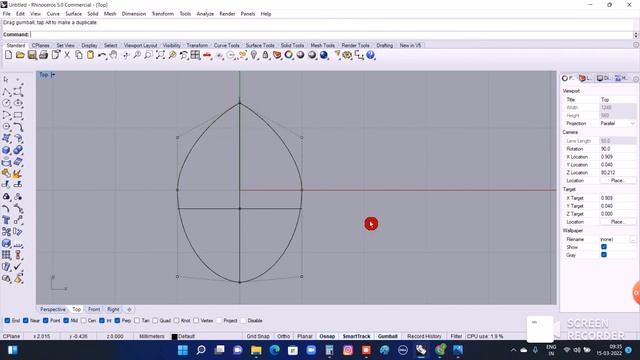Open the File menu

[x=7, y=14]
